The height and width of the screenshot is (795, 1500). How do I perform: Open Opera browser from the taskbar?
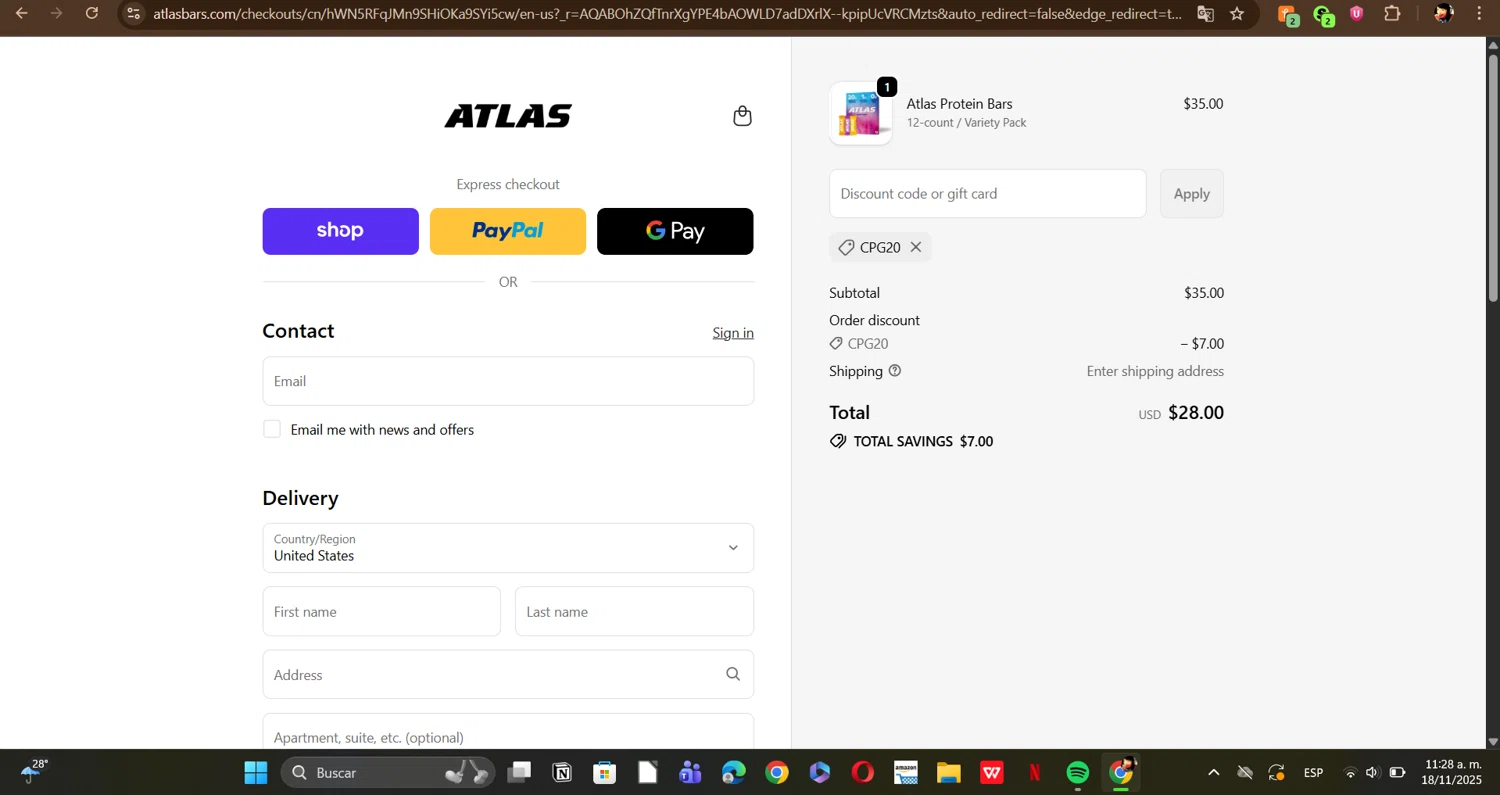click(862, 773)
